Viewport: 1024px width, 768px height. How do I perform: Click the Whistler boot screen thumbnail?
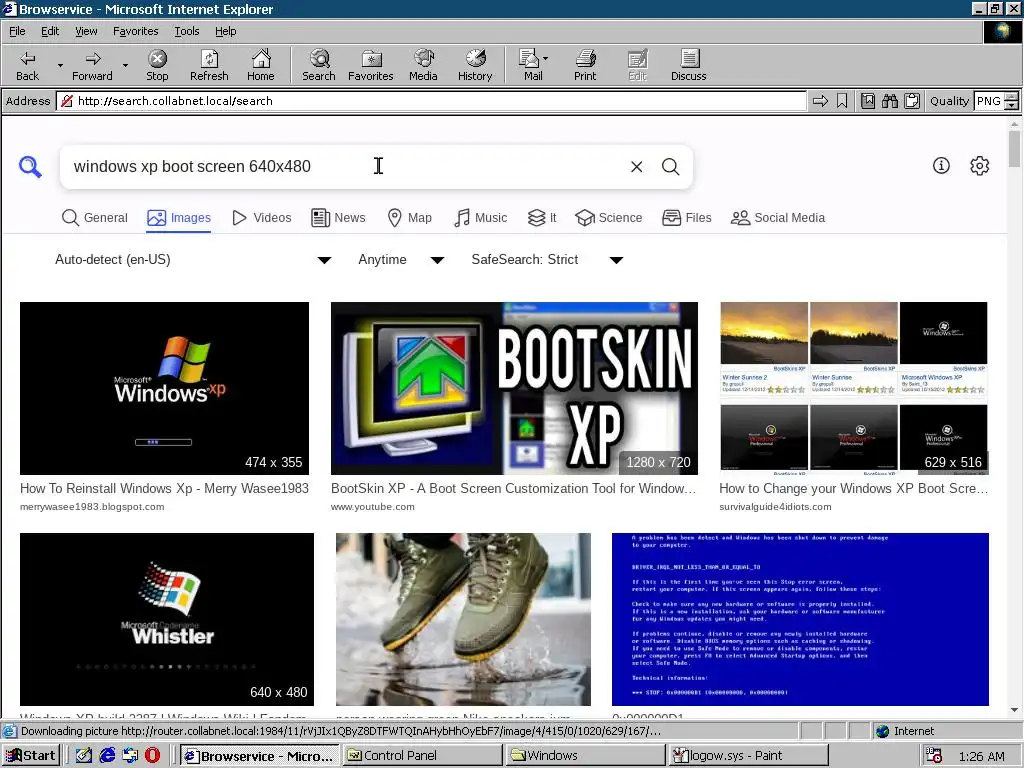(167, 619)
